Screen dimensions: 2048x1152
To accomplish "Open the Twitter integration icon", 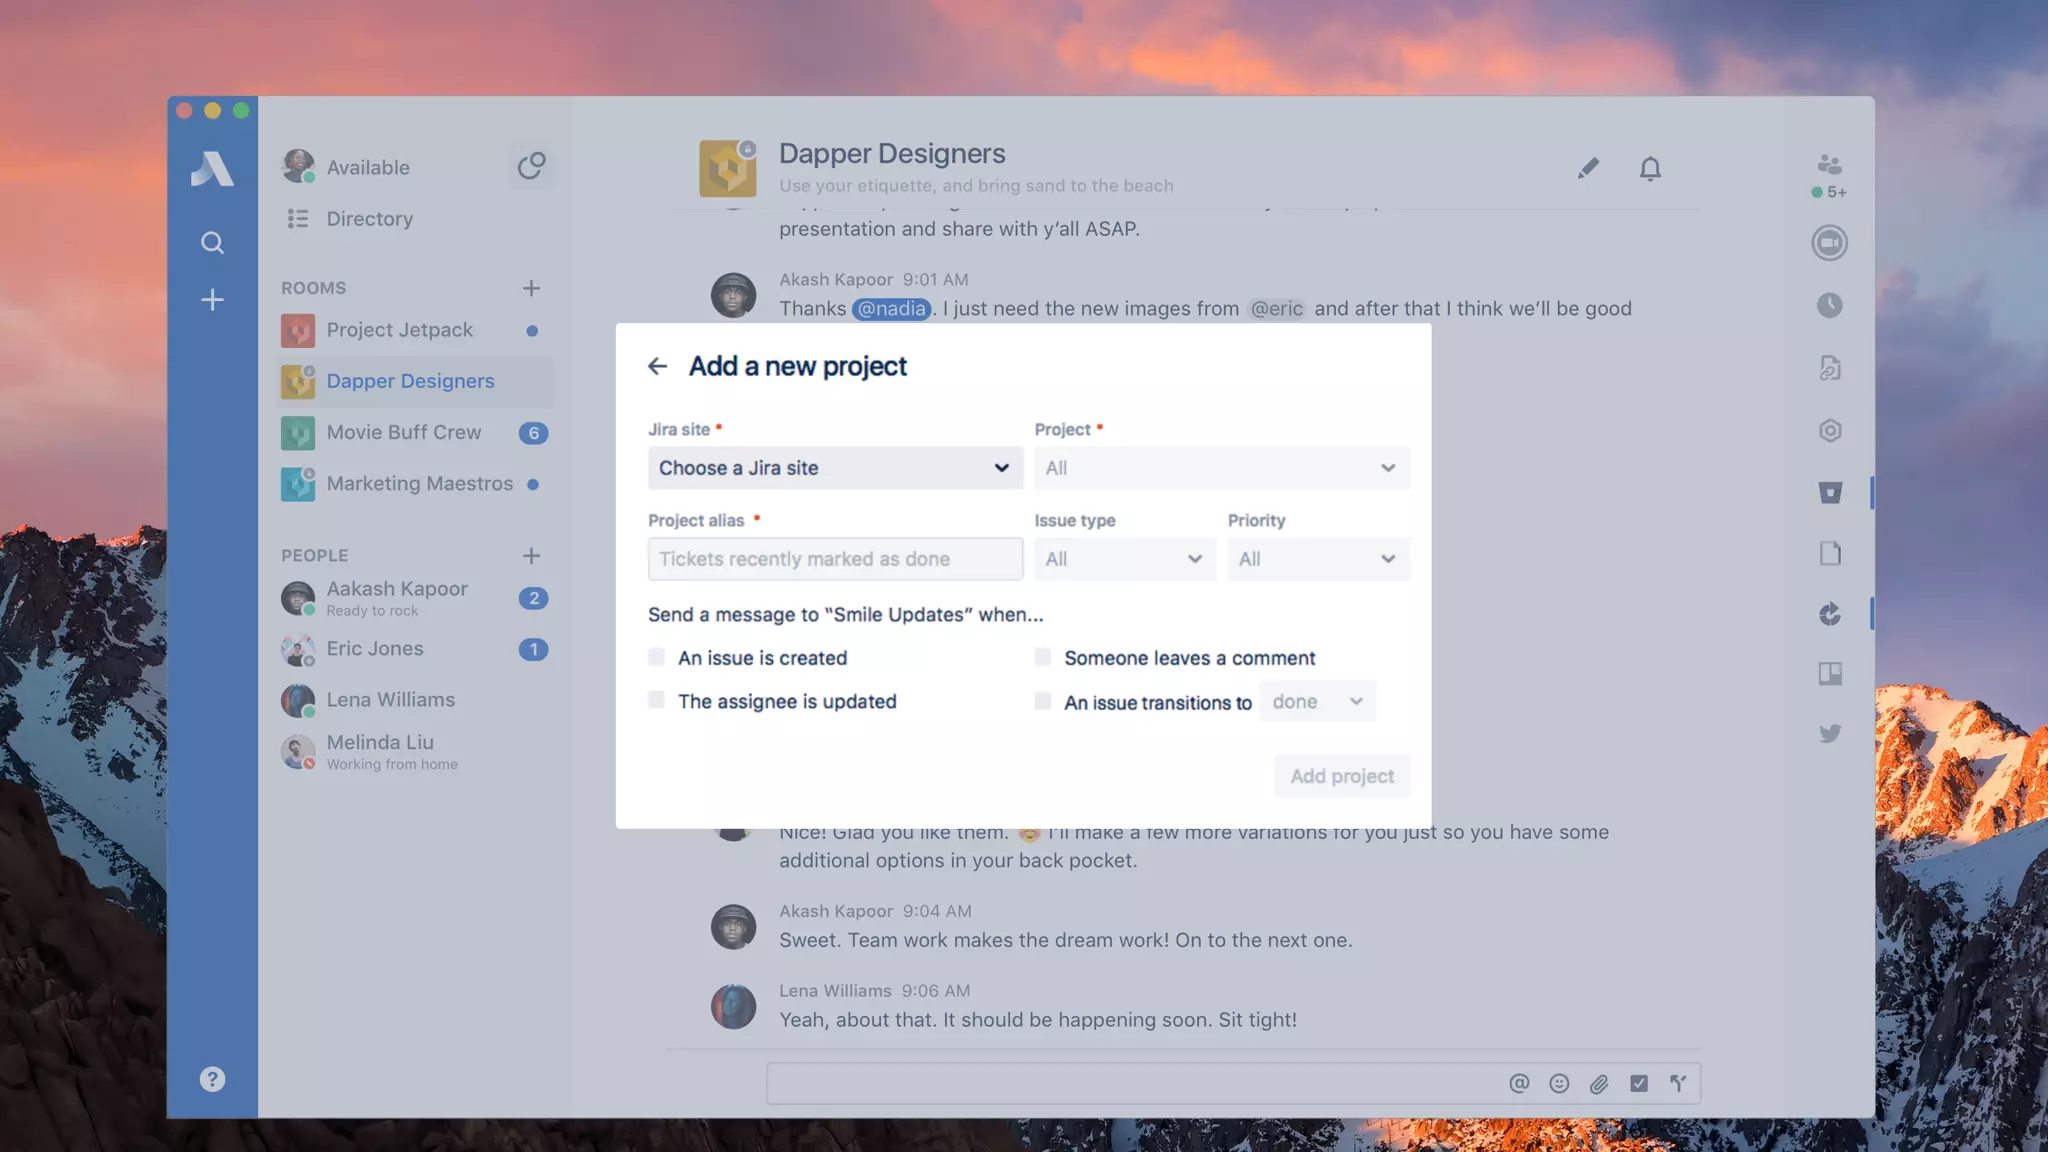I will [x=1829, y=734].
